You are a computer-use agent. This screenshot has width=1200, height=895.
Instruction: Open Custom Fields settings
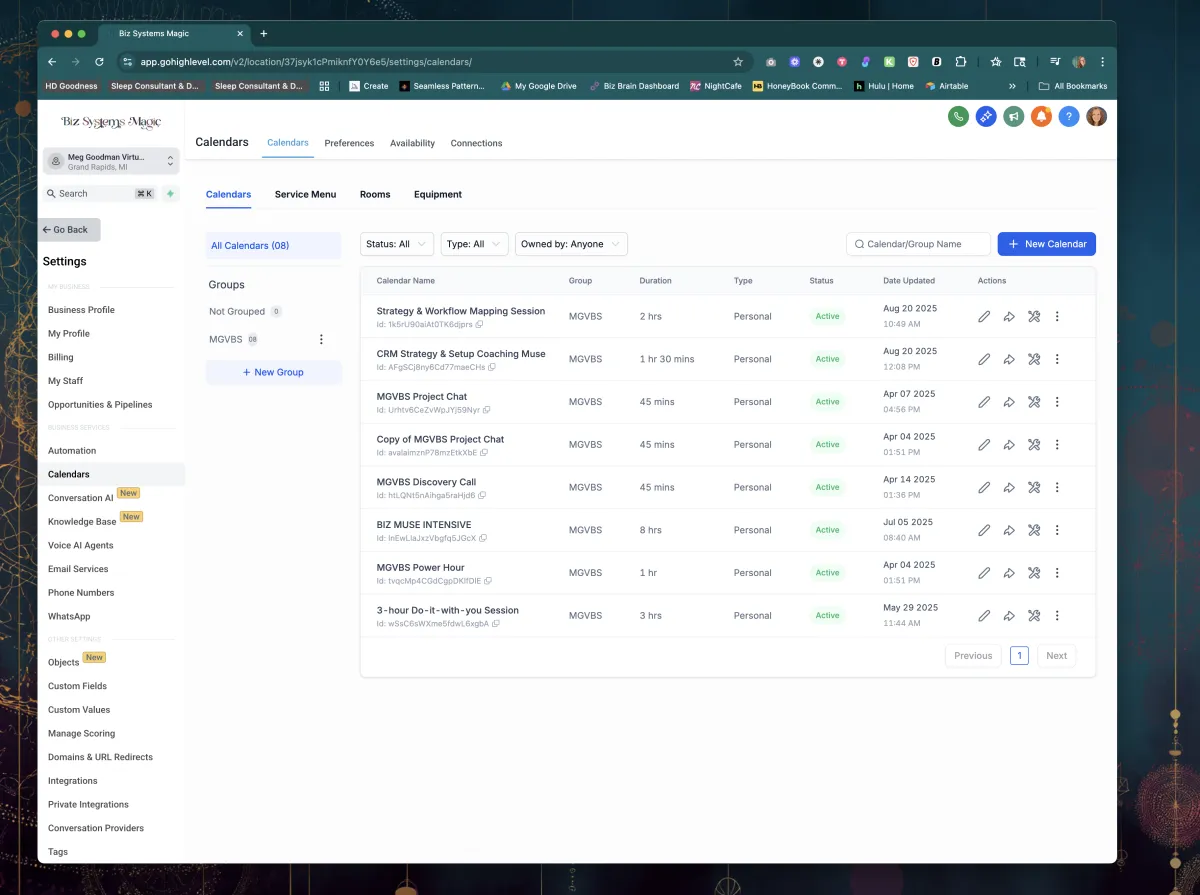[x=77, y=686]
